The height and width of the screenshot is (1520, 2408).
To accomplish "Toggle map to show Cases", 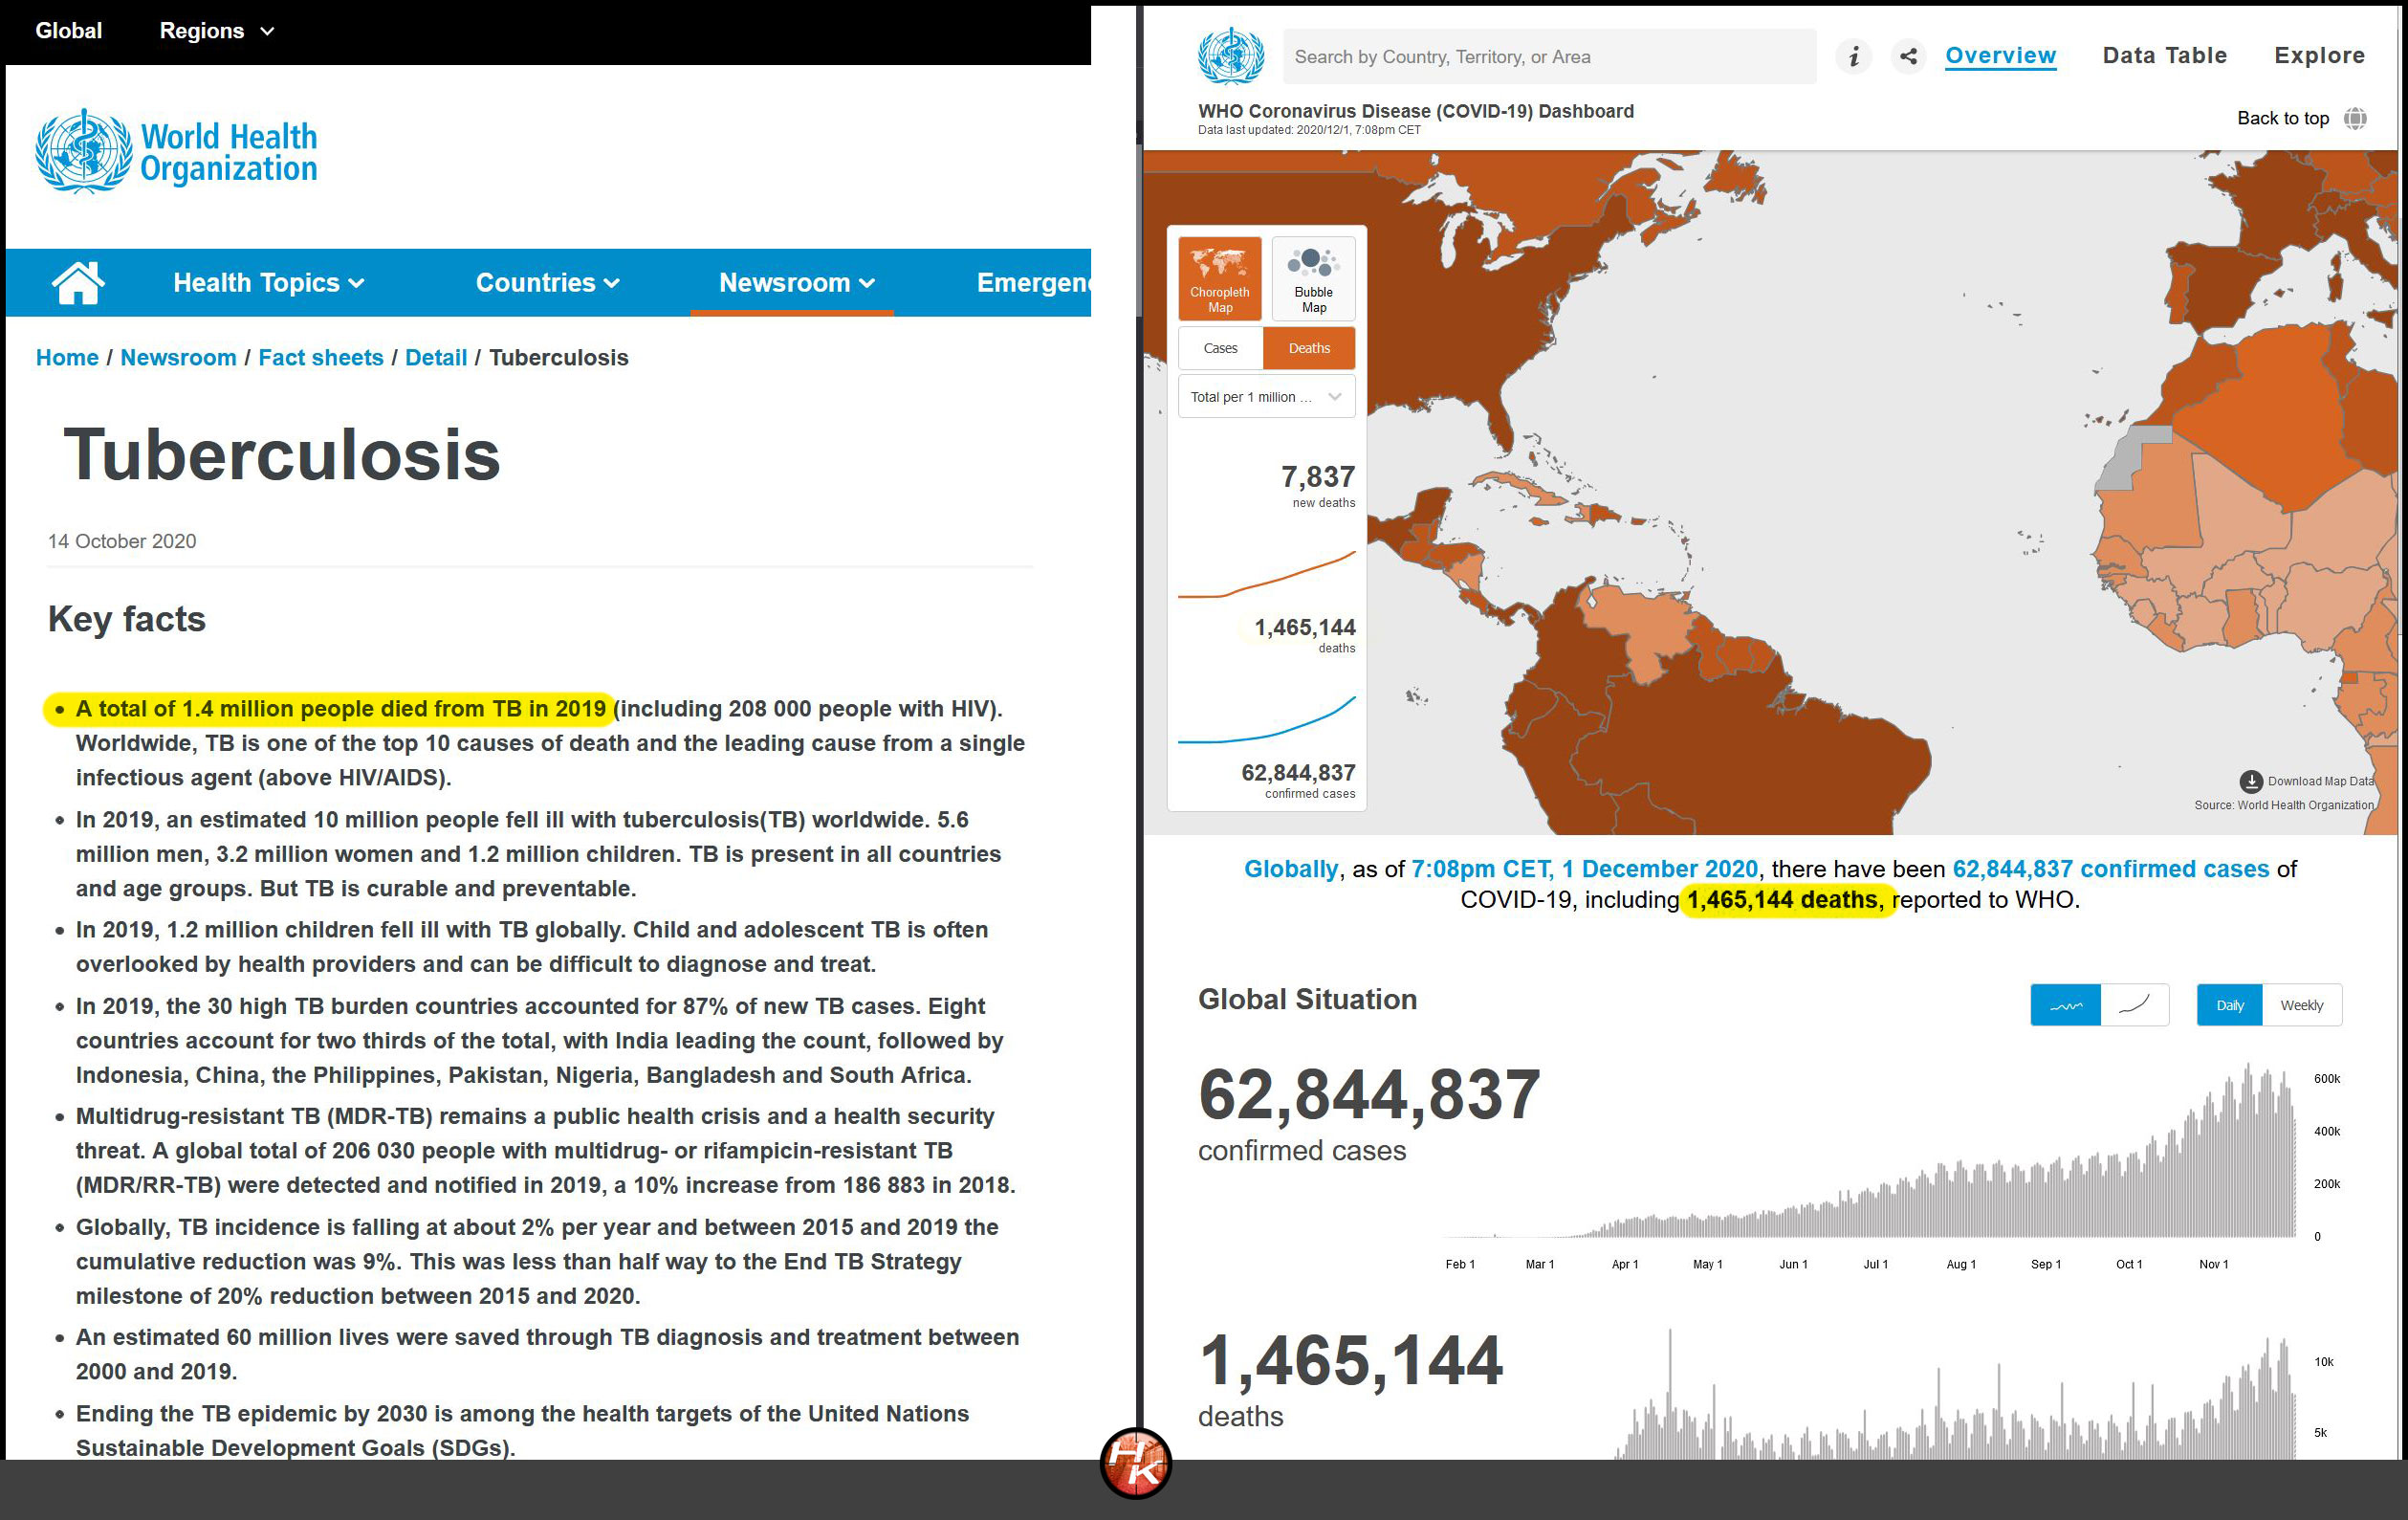I will coord(1220,348).
